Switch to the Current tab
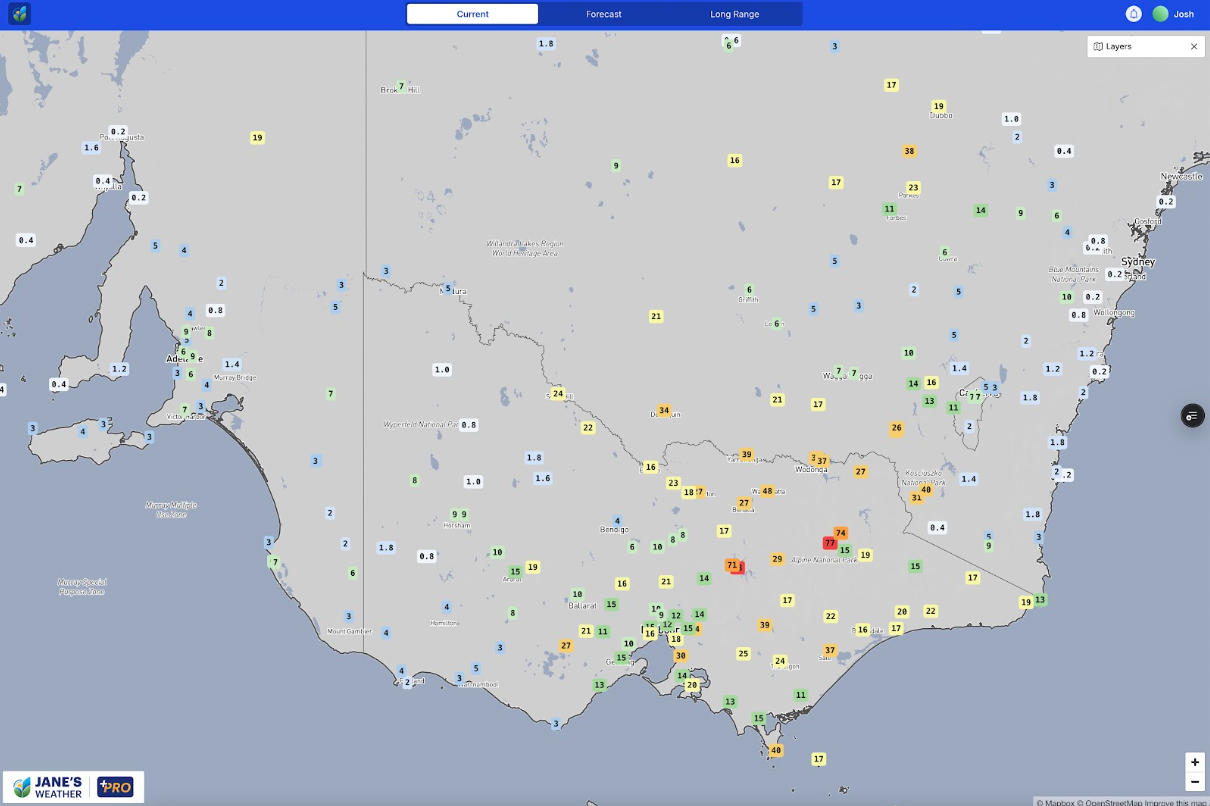The width and height of the screenshot is (1210, 806). [472, 14]
